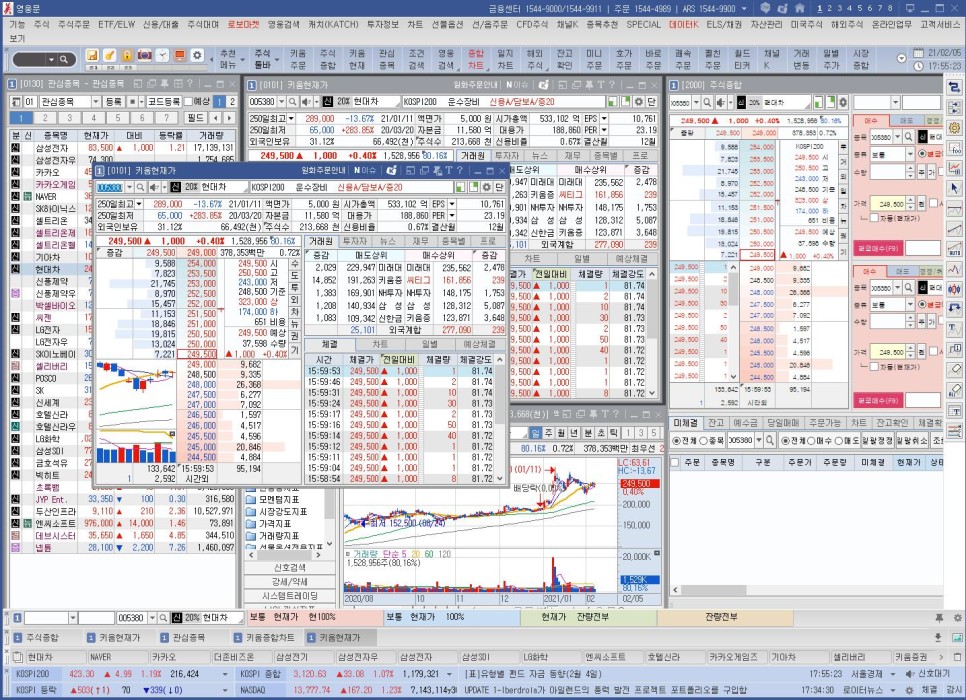Click the pin icon in 관심종목 window title
The image size is (966, 700).
(x=164, y=83)
